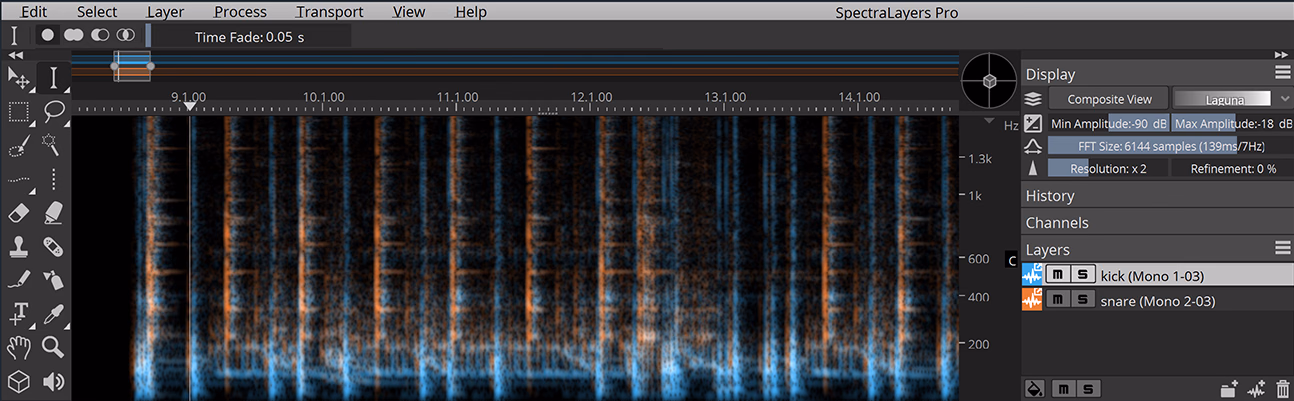This screenshot has width=1294, height=401.
Task: Click the new layer from audio waveform icon
Action: [x=1257, y=389]
